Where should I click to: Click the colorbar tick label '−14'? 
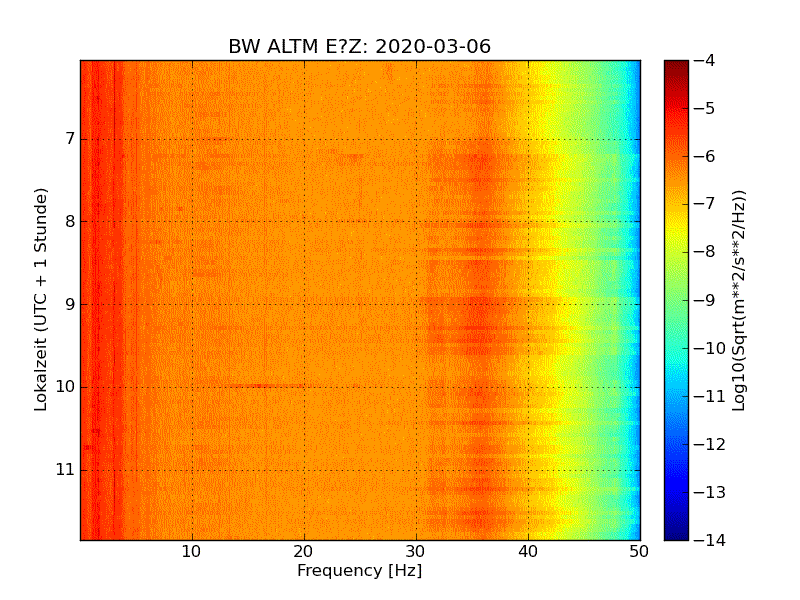pos(710,540)
